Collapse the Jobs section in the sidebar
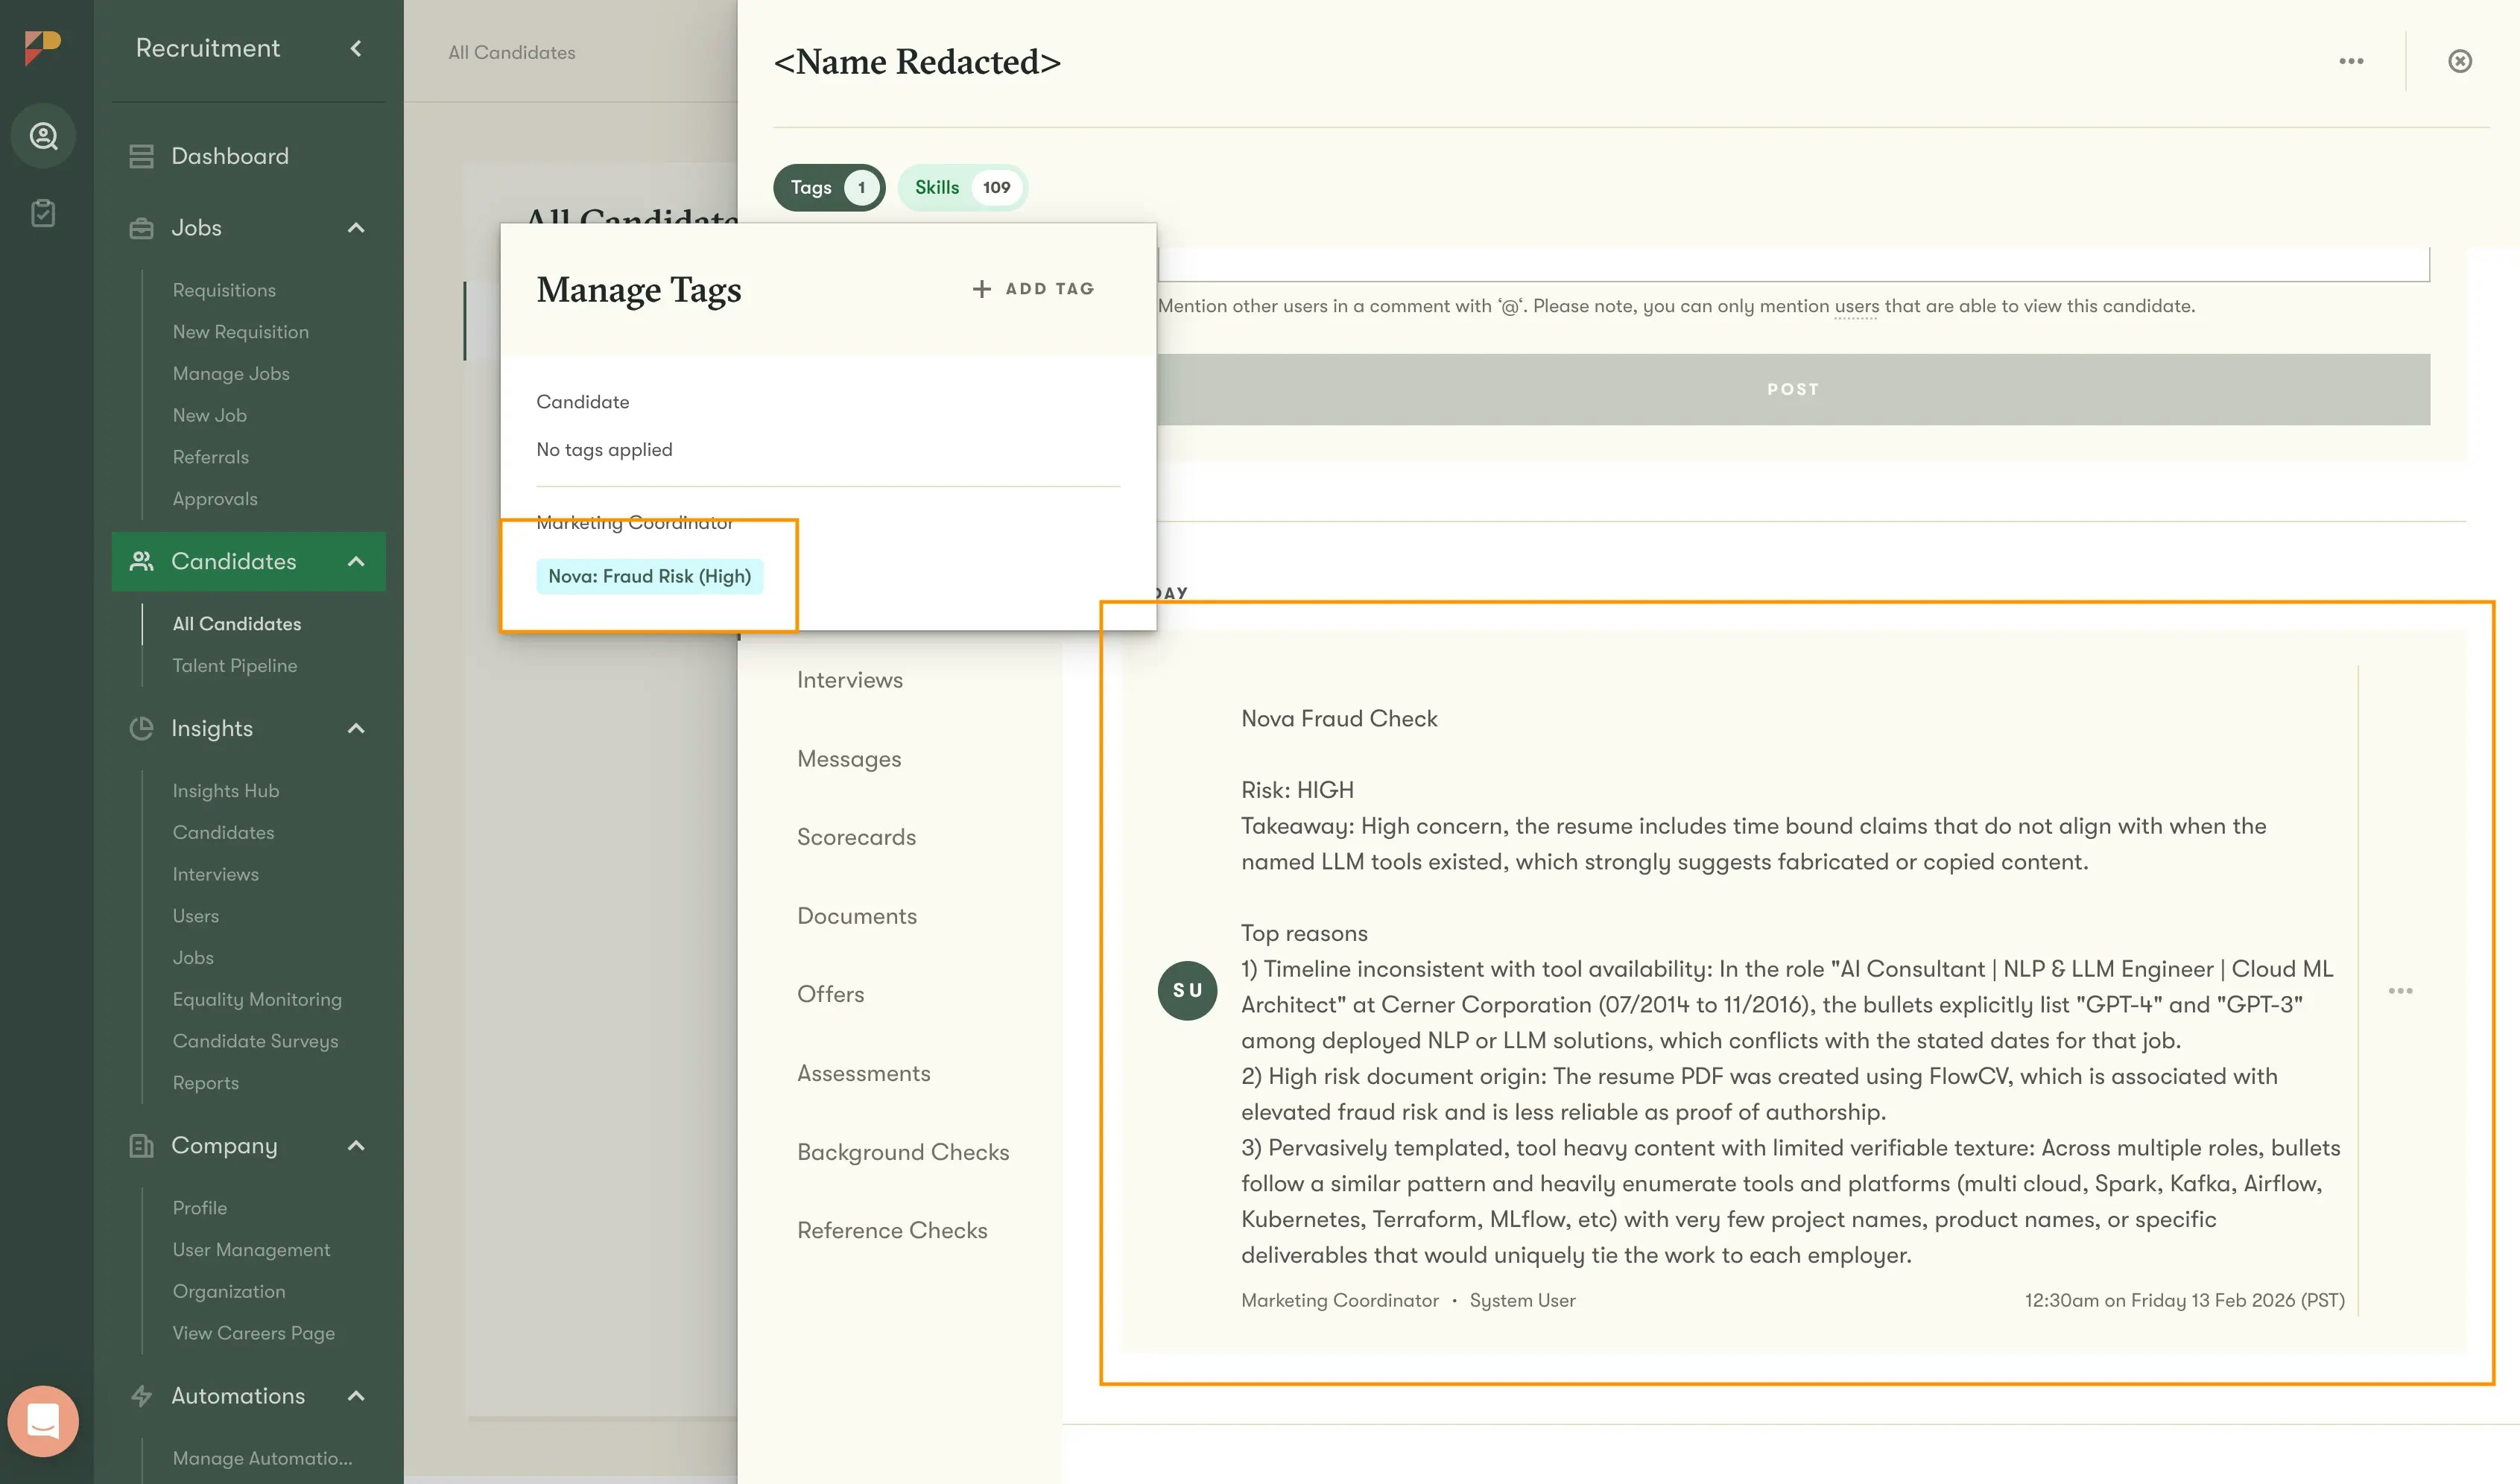 point(356,228)
